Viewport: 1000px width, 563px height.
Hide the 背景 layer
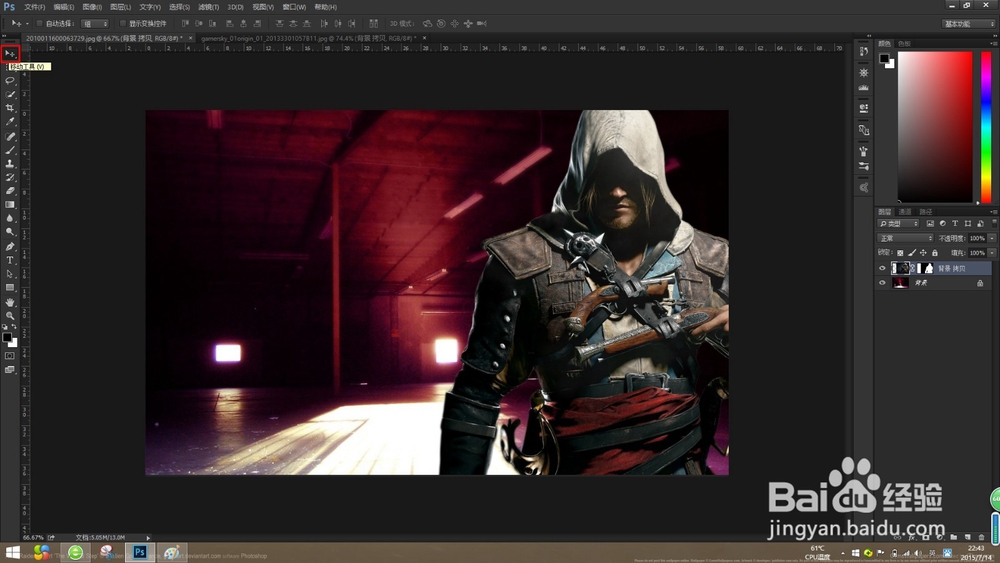[x=883, y=283]
